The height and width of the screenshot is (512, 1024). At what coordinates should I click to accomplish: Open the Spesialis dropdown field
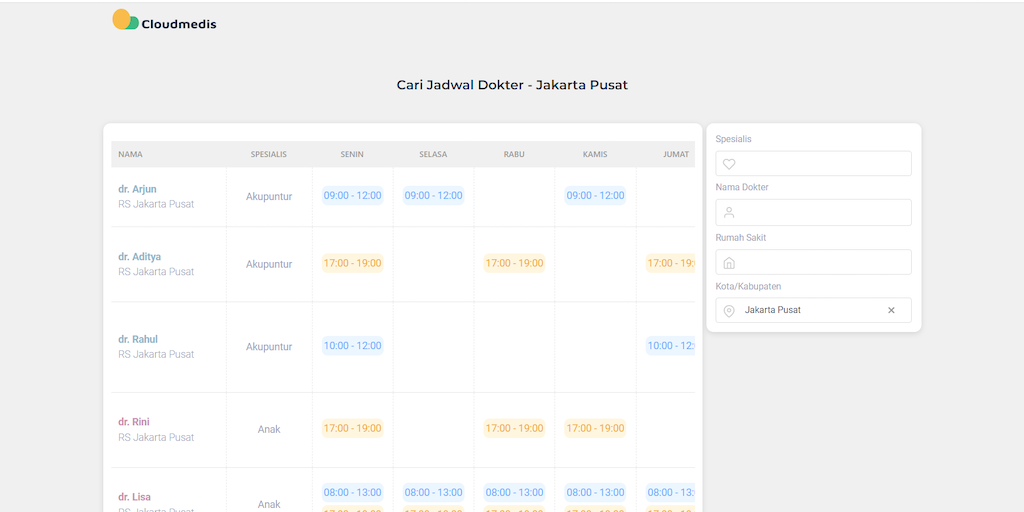pos(820,164)
